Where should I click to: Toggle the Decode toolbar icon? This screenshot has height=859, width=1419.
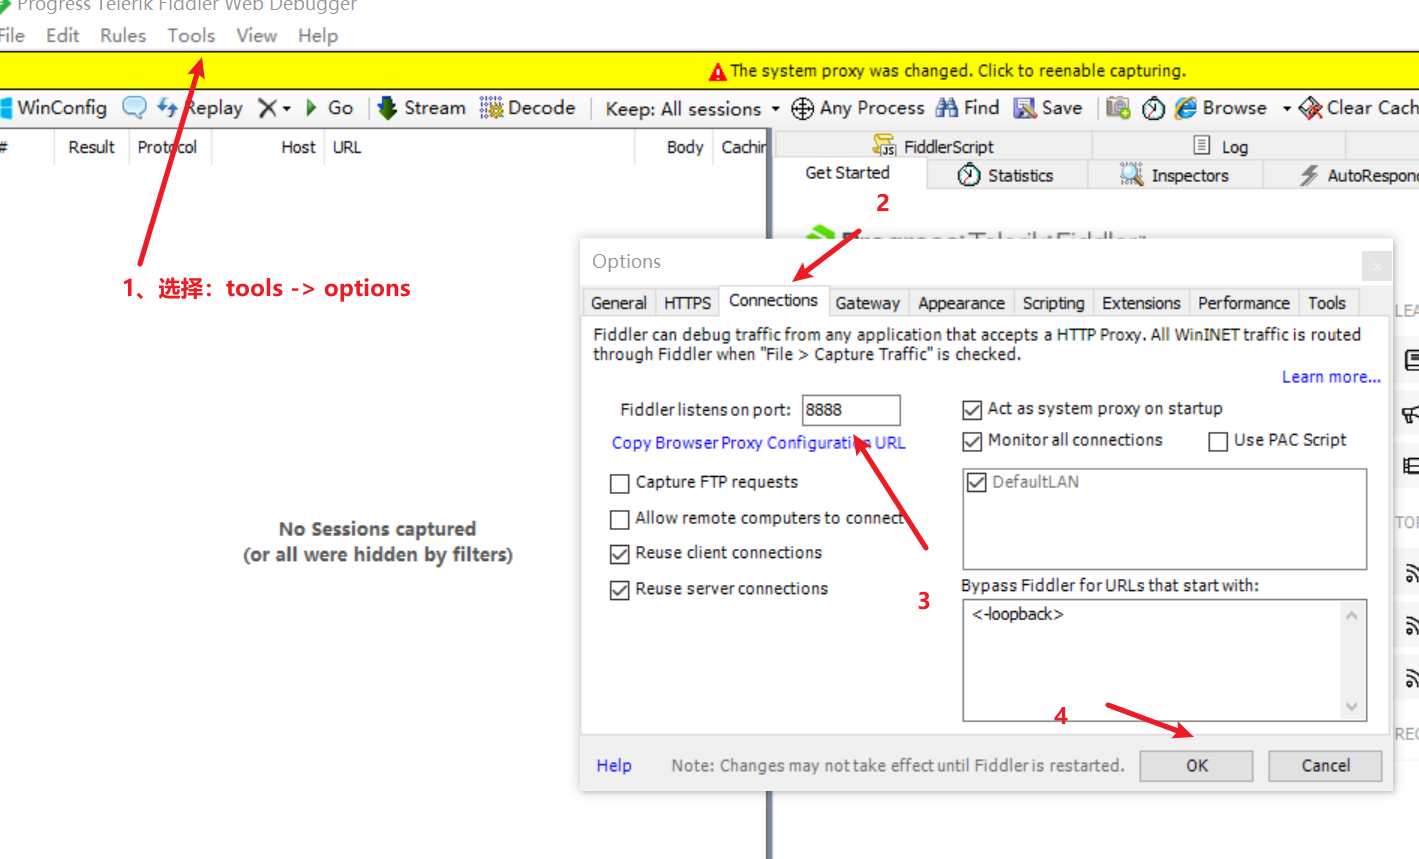coord(491,108)
